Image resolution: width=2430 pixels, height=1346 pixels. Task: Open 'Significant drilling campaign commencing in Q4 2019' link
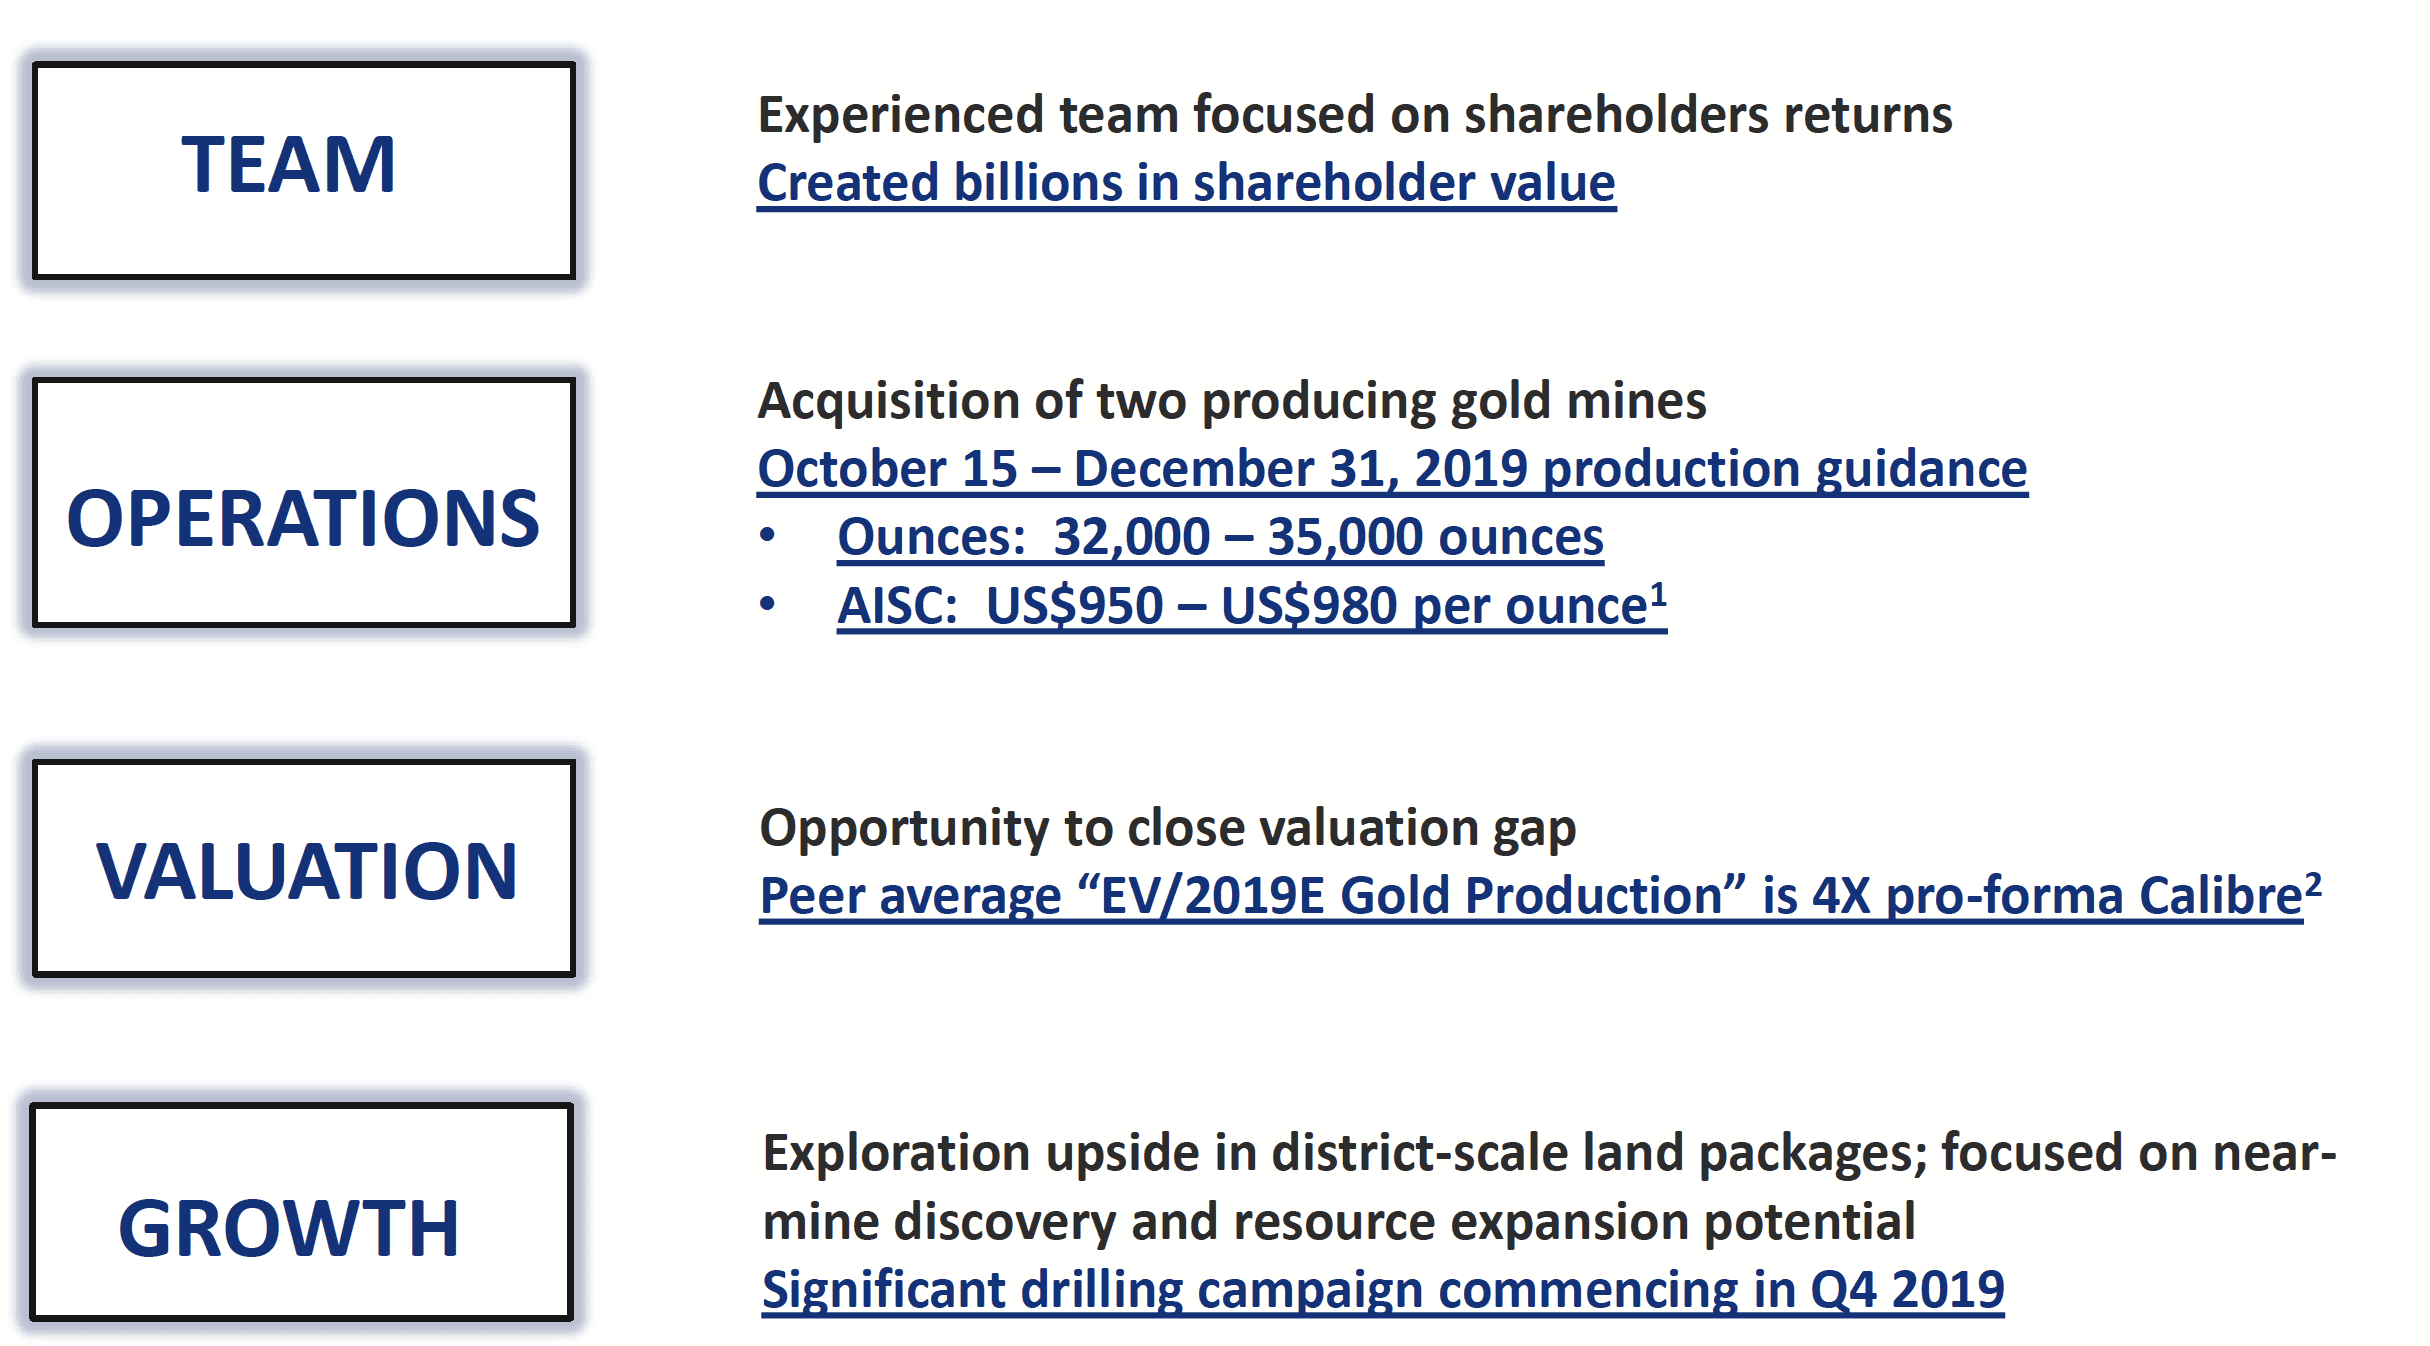pos(1383,1290)
